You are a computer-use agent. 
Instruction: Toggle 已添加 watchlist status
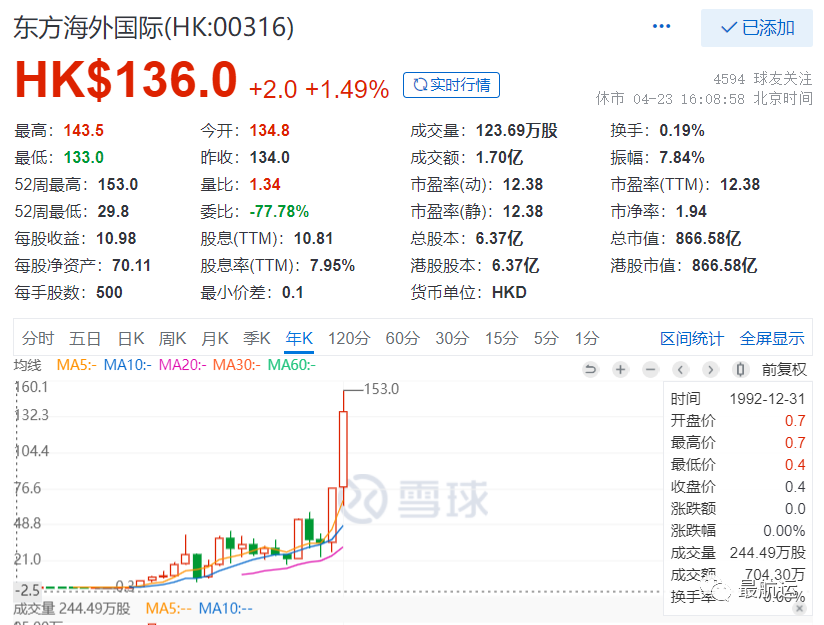click(756, 28)
